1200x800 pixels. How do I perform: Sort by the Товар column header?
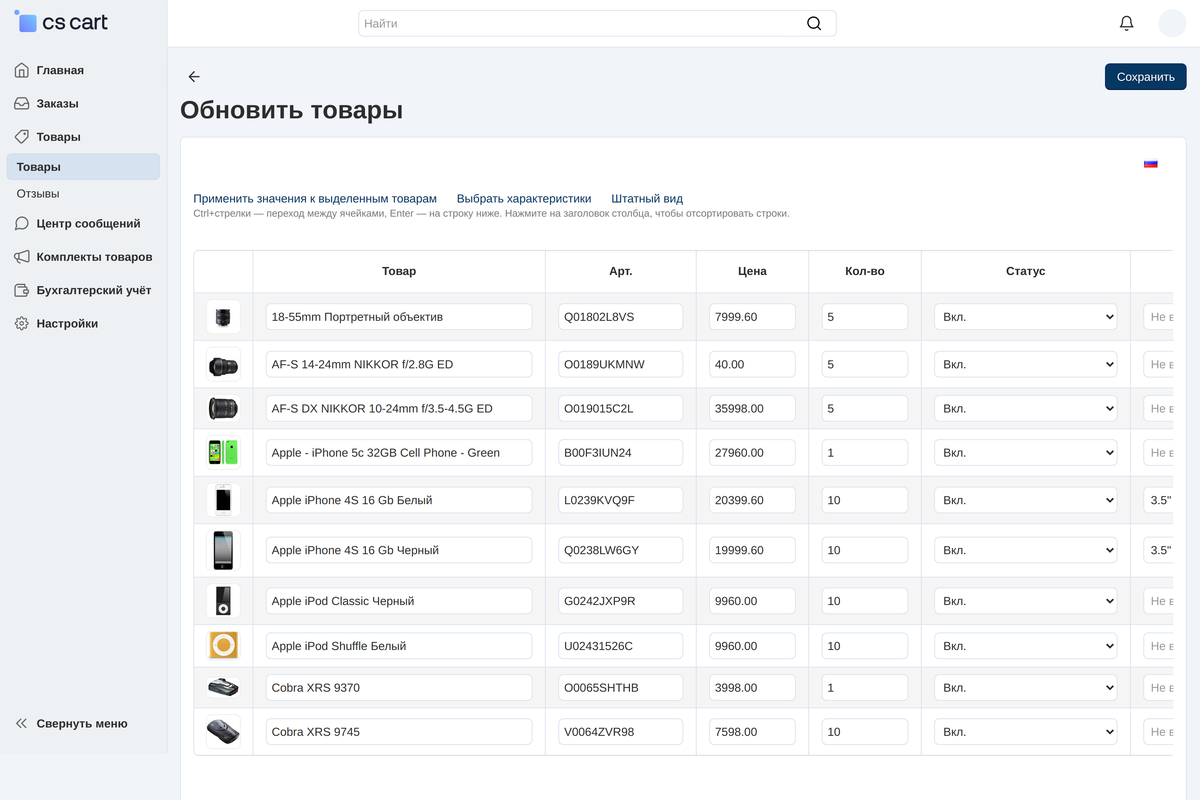(x=399, y=271)
